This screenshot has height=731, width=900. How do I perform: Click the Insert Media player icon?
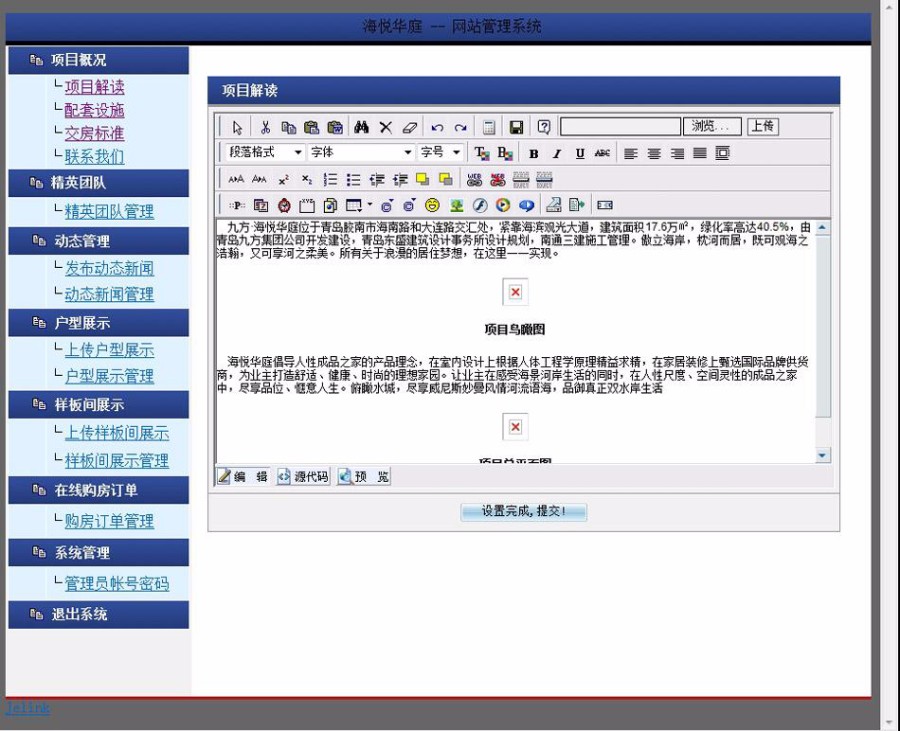(503, 205)
